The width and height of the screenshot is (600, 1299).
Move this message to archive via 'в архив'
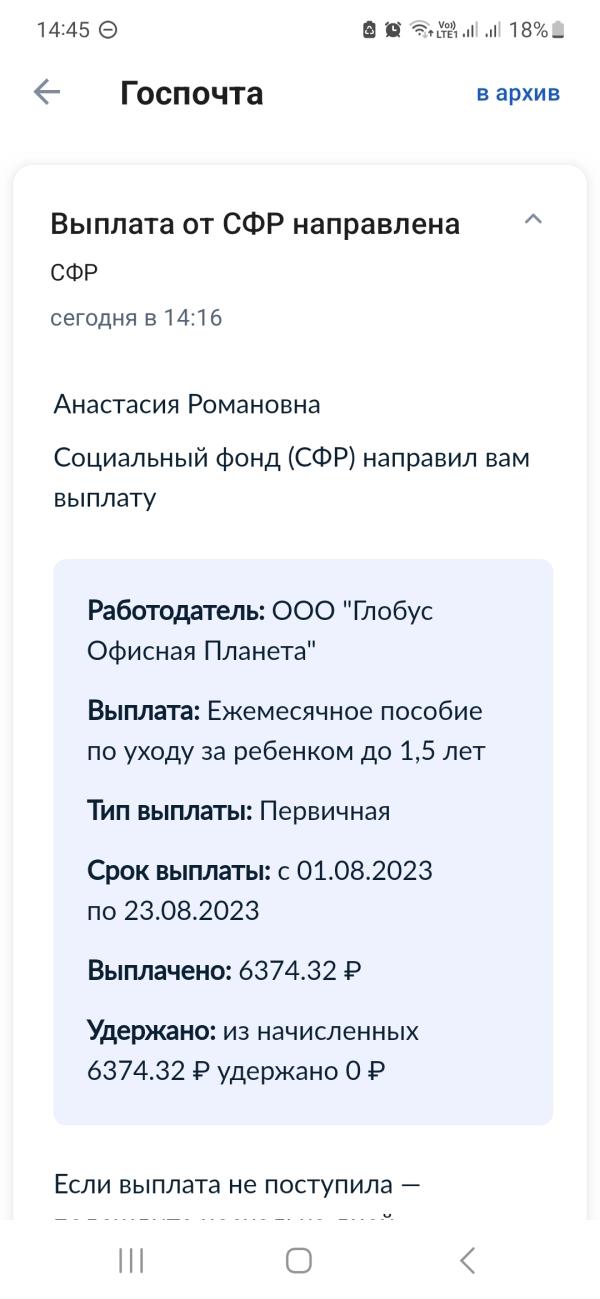click(518, 93)
